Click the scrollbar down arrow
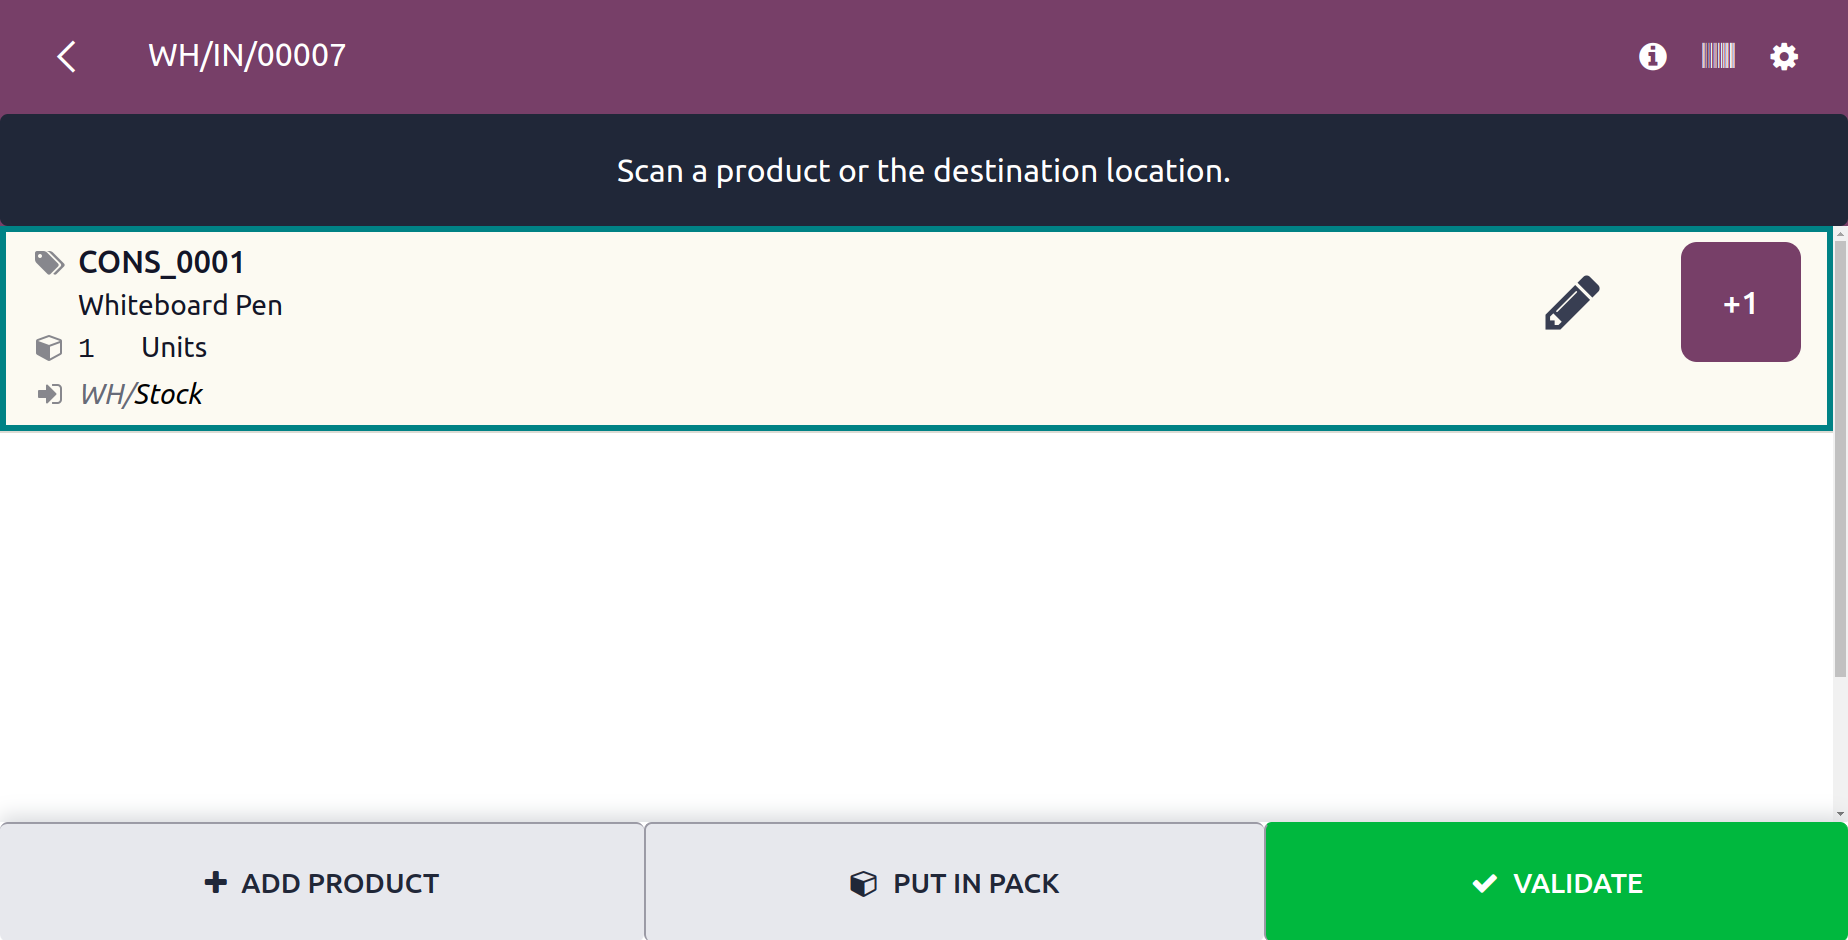This screenshot has height=940, width=1848. coord(1840,815)
